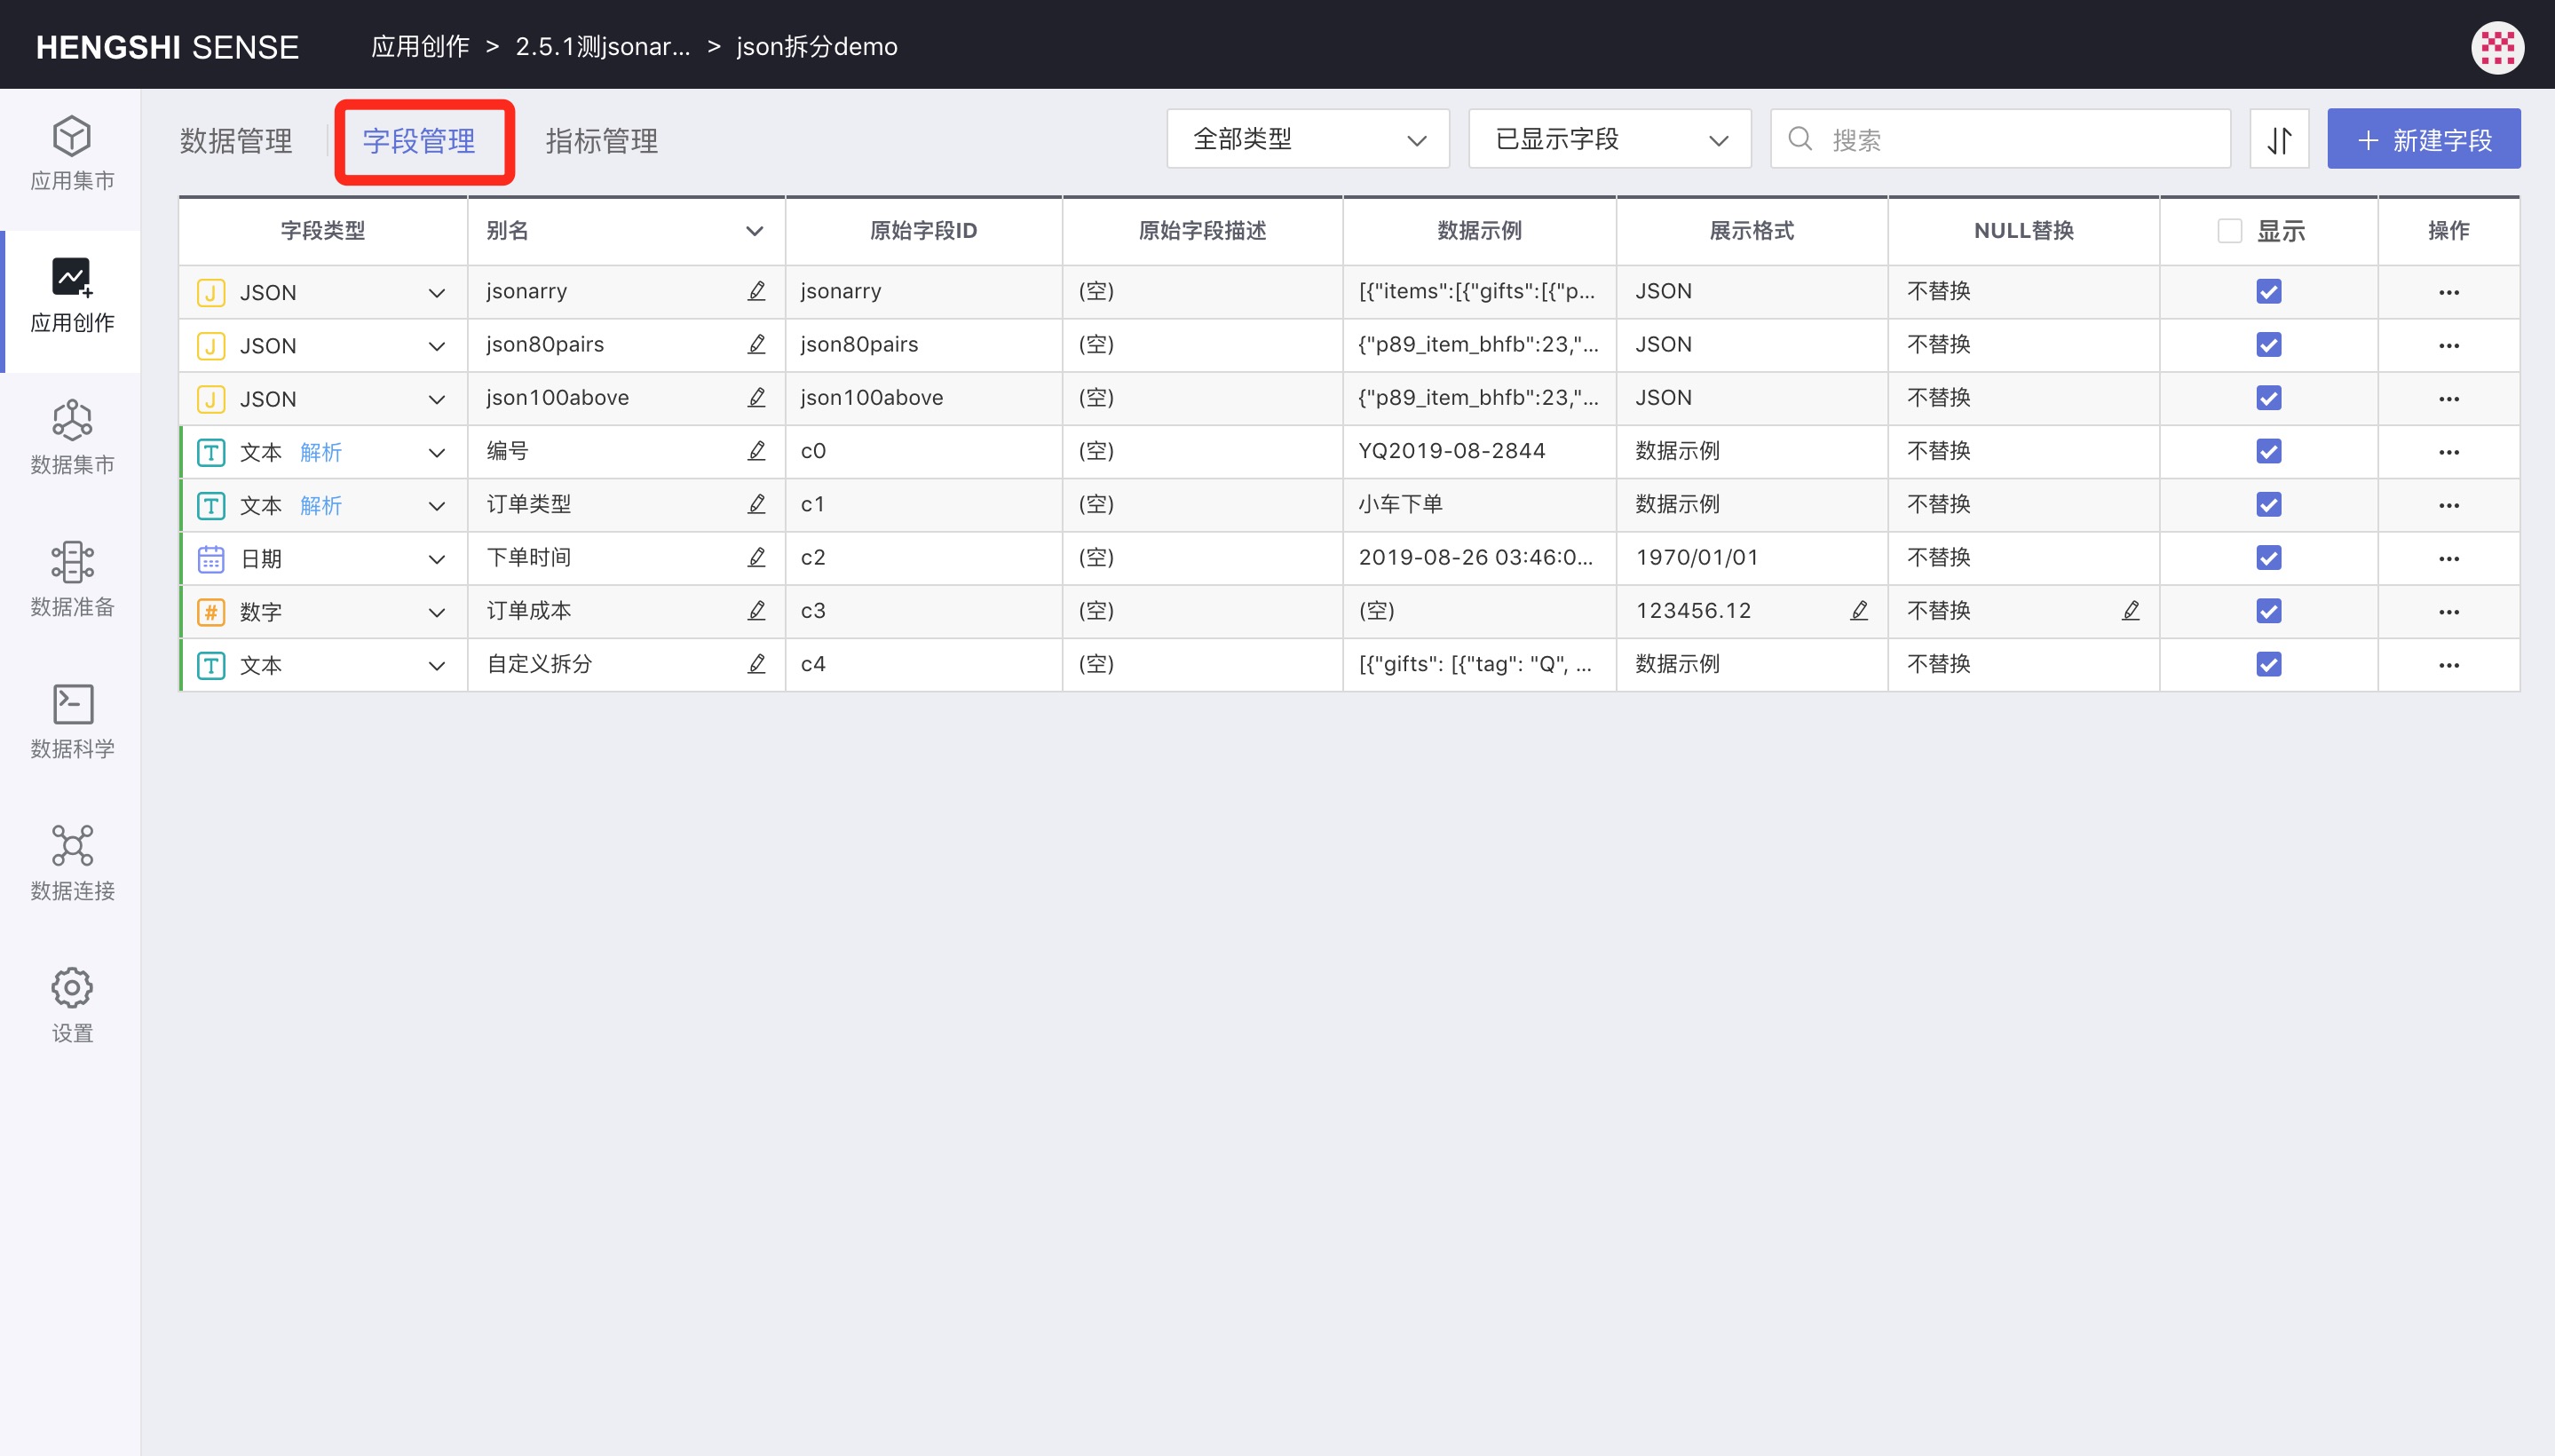2555x1456 pixels.
Task: Open more actions for 编号 row
Action: coord(2449,452)
